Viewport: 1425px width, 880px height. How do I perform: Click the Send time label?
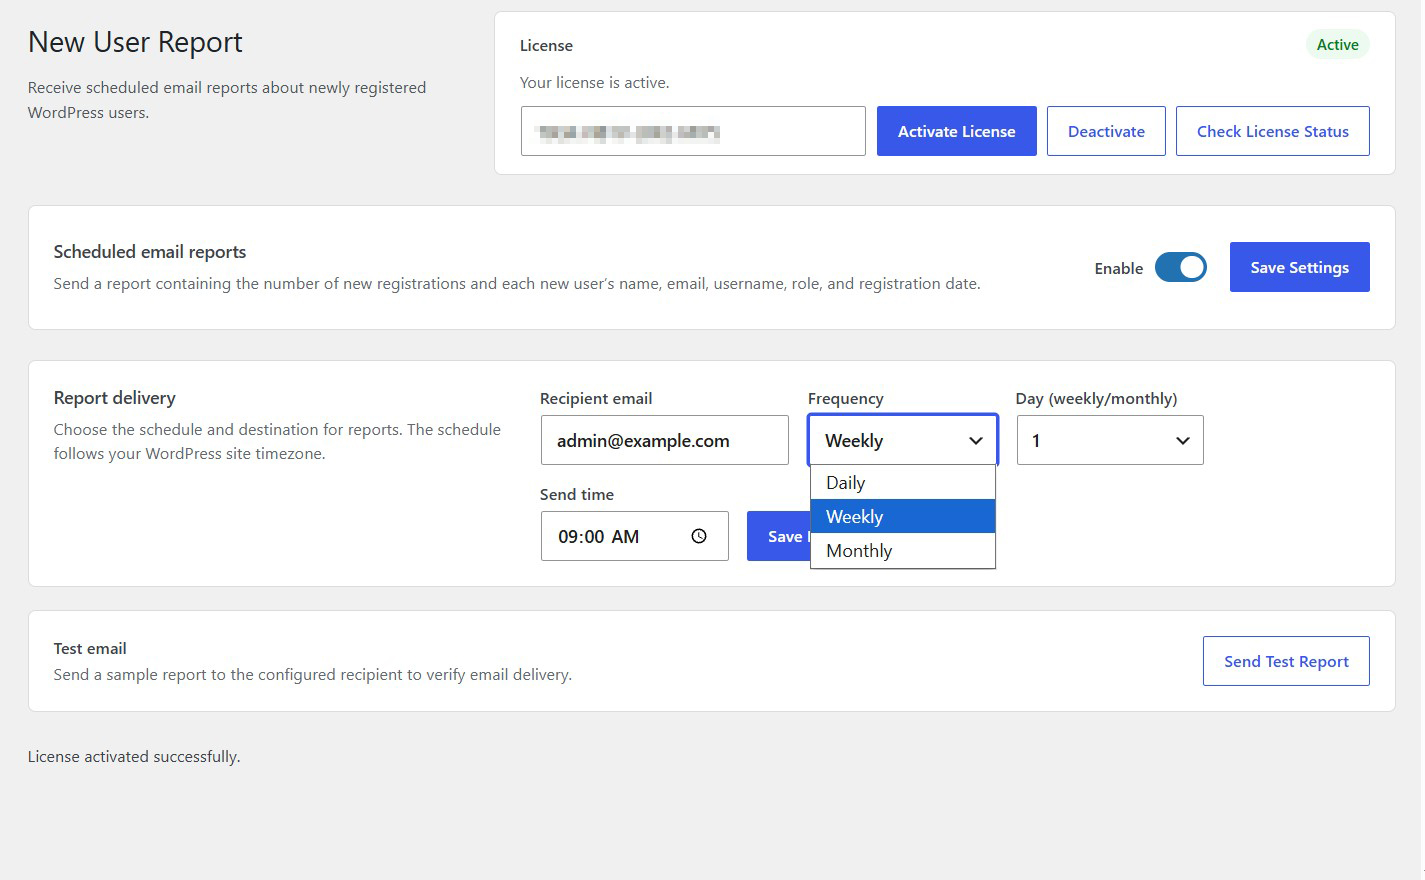pyautogui.click(x=577, y=494)
